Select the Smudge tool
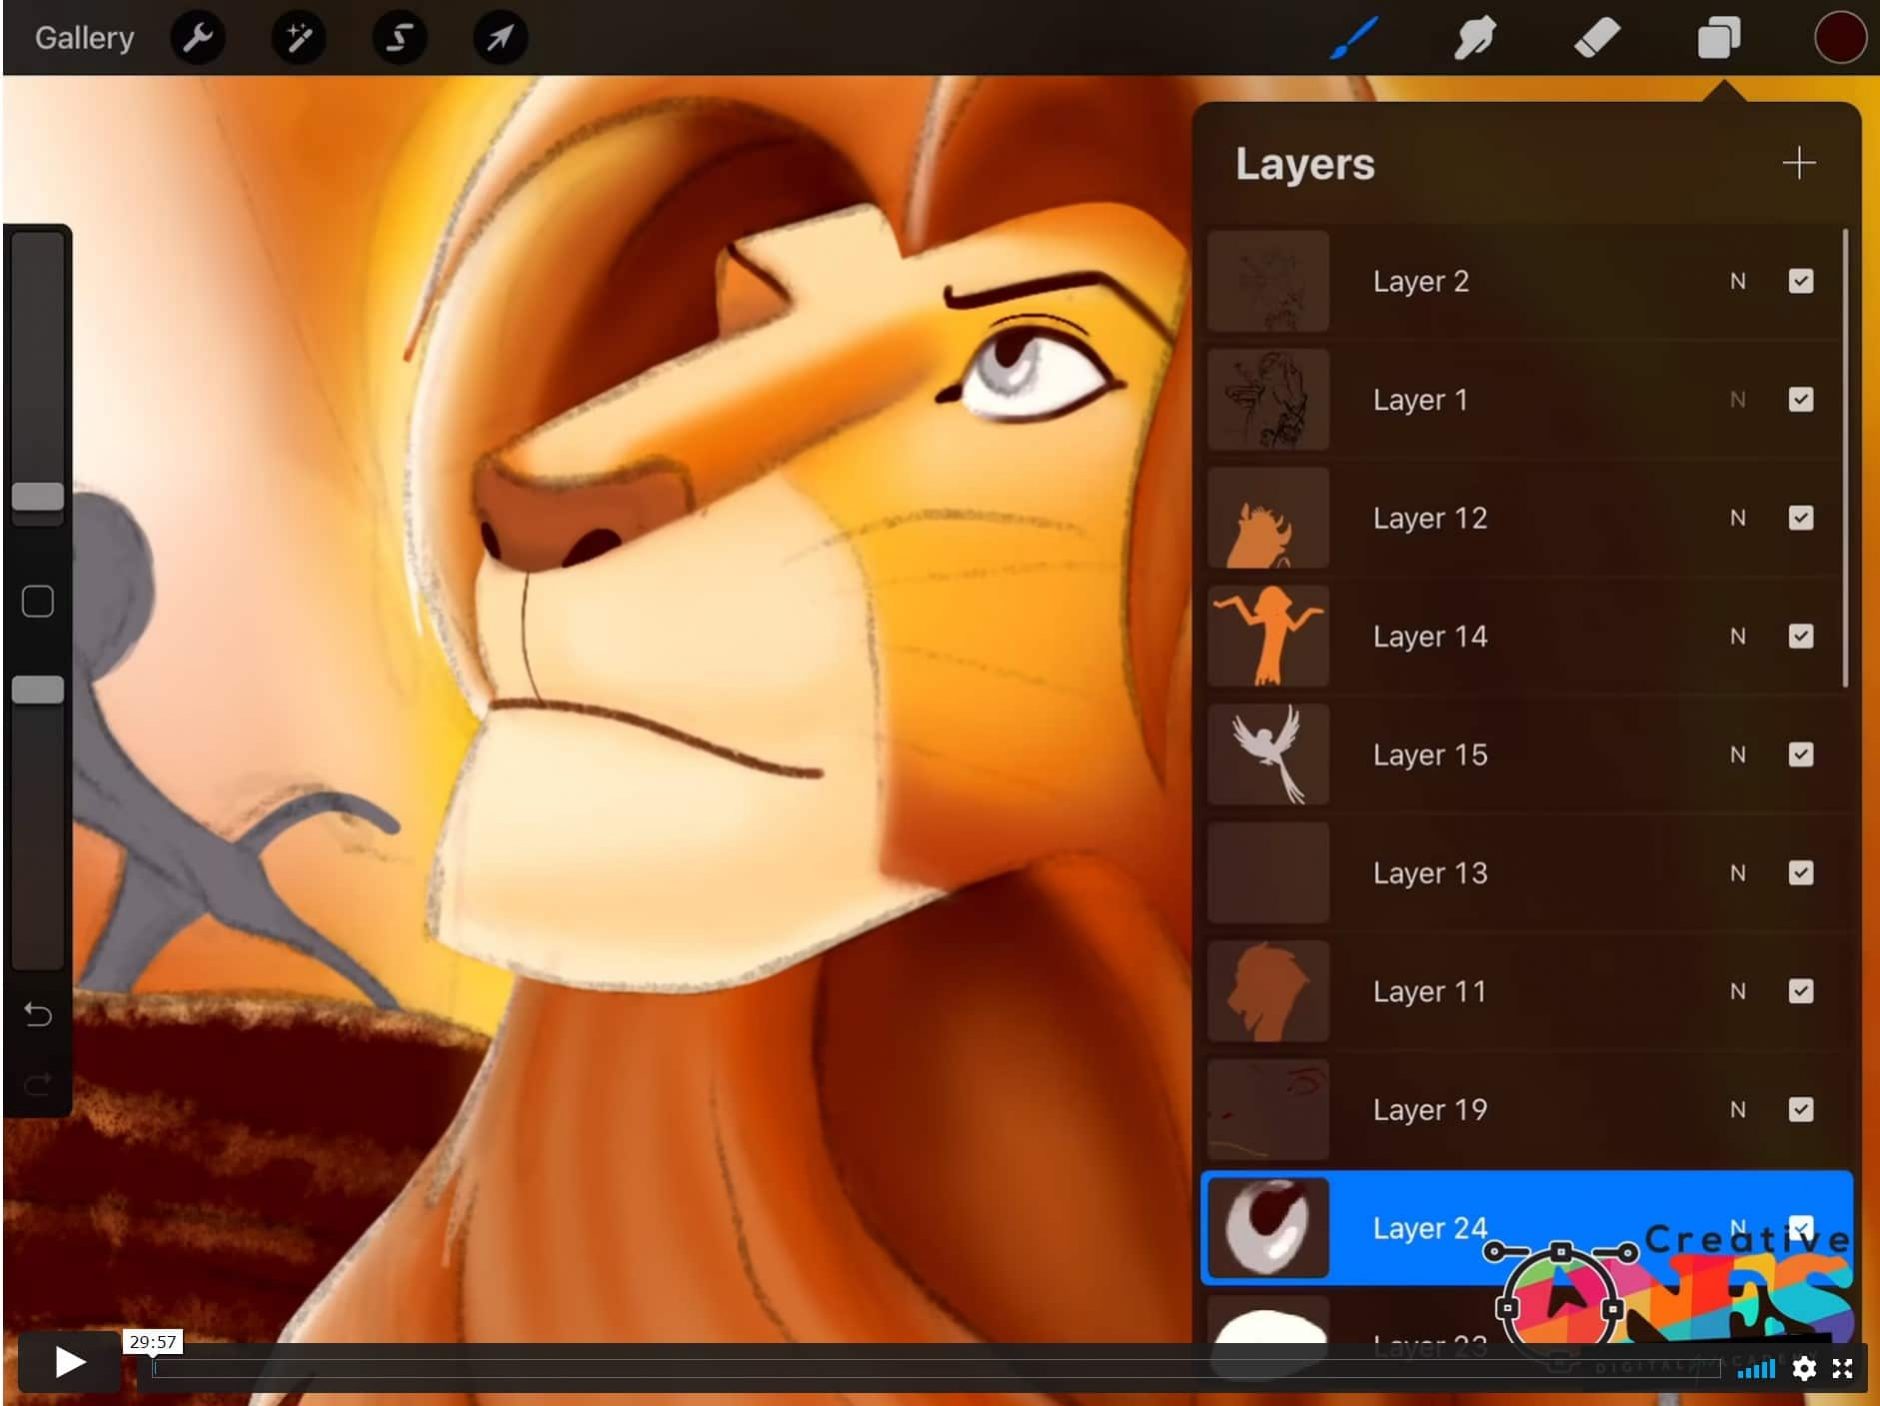The image size is (1880, 1406). tap(1475, 39)
